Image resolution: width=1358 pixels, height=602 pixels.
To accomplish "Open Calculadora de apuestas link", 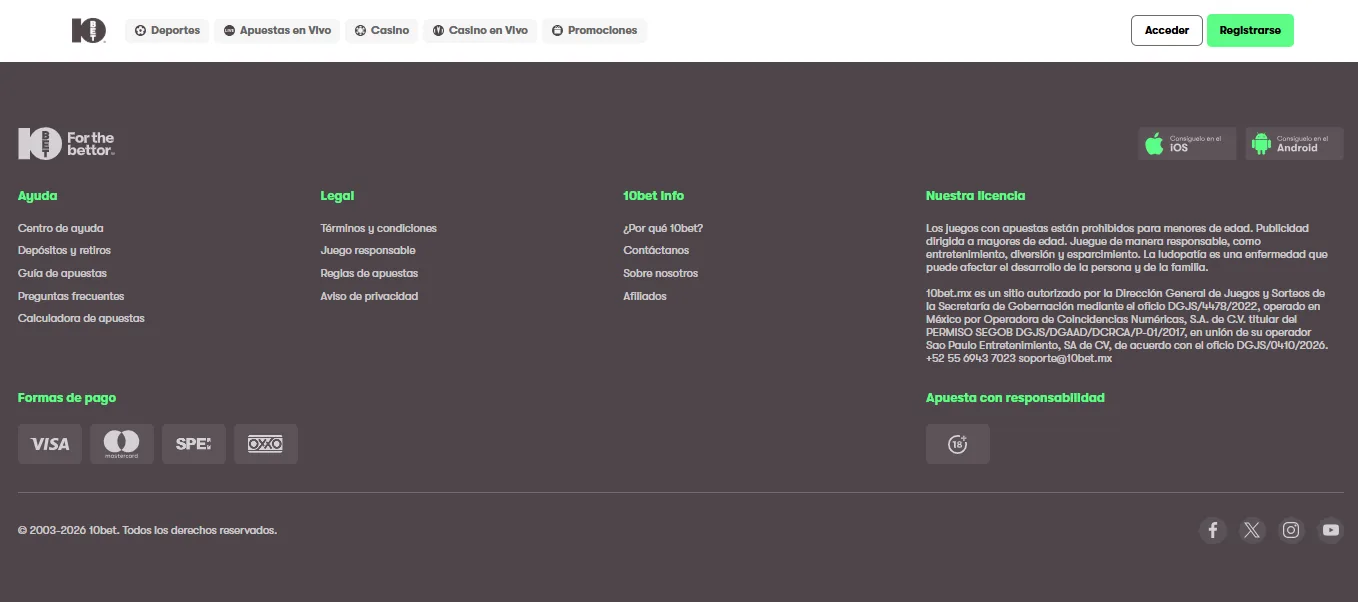I will click(x=81, y=319).
